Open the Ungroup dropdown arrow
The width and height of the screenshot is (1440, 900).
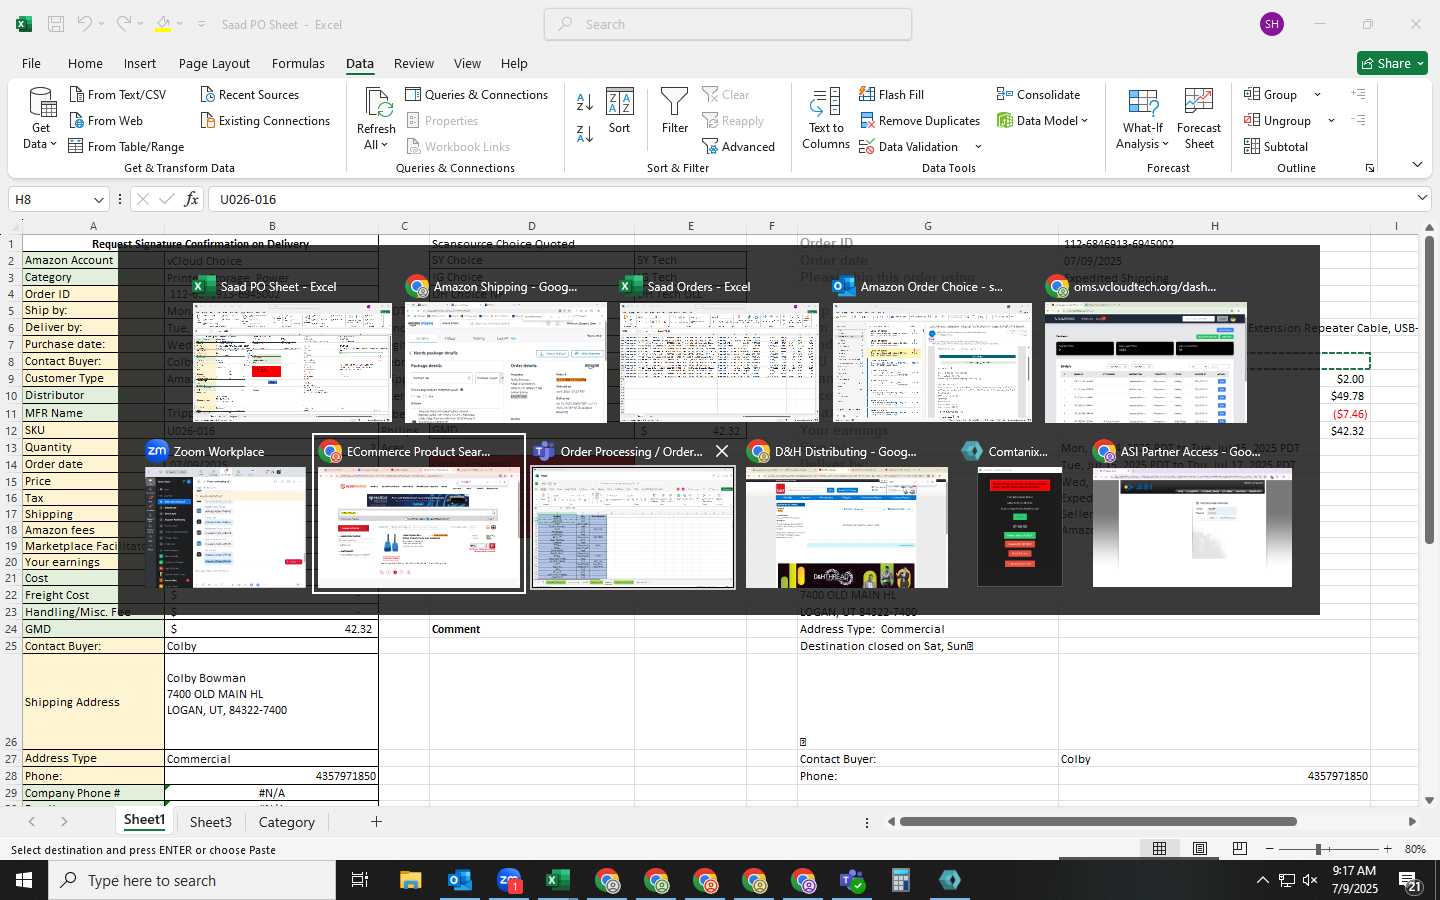pos(1331,120)
